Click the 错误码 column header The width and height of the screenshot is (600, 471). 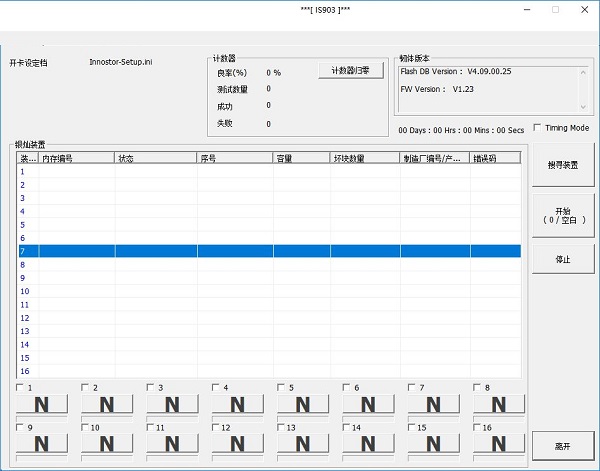(x=495, y=158)
